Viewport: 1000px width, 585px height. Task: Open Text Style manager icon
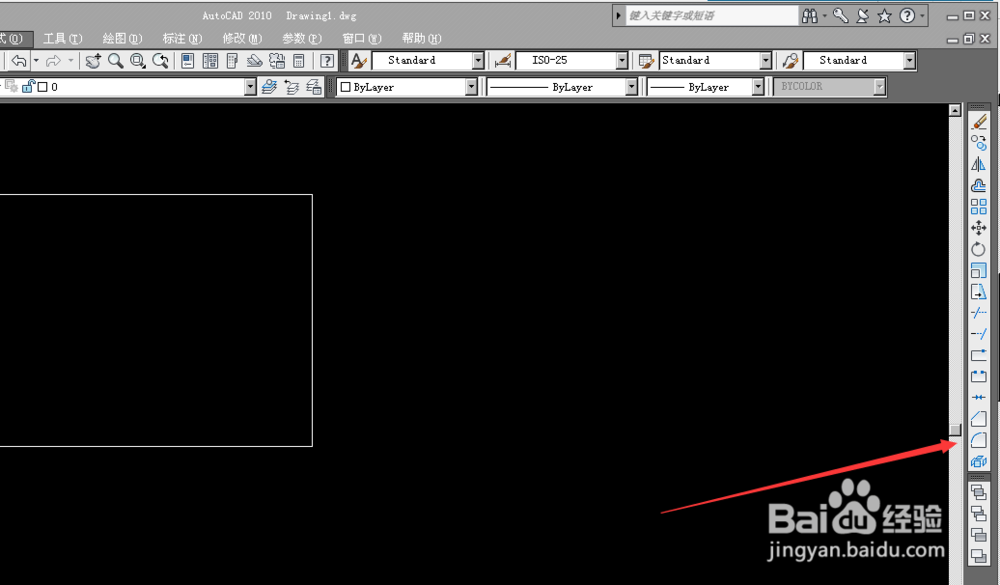[359, 61]
